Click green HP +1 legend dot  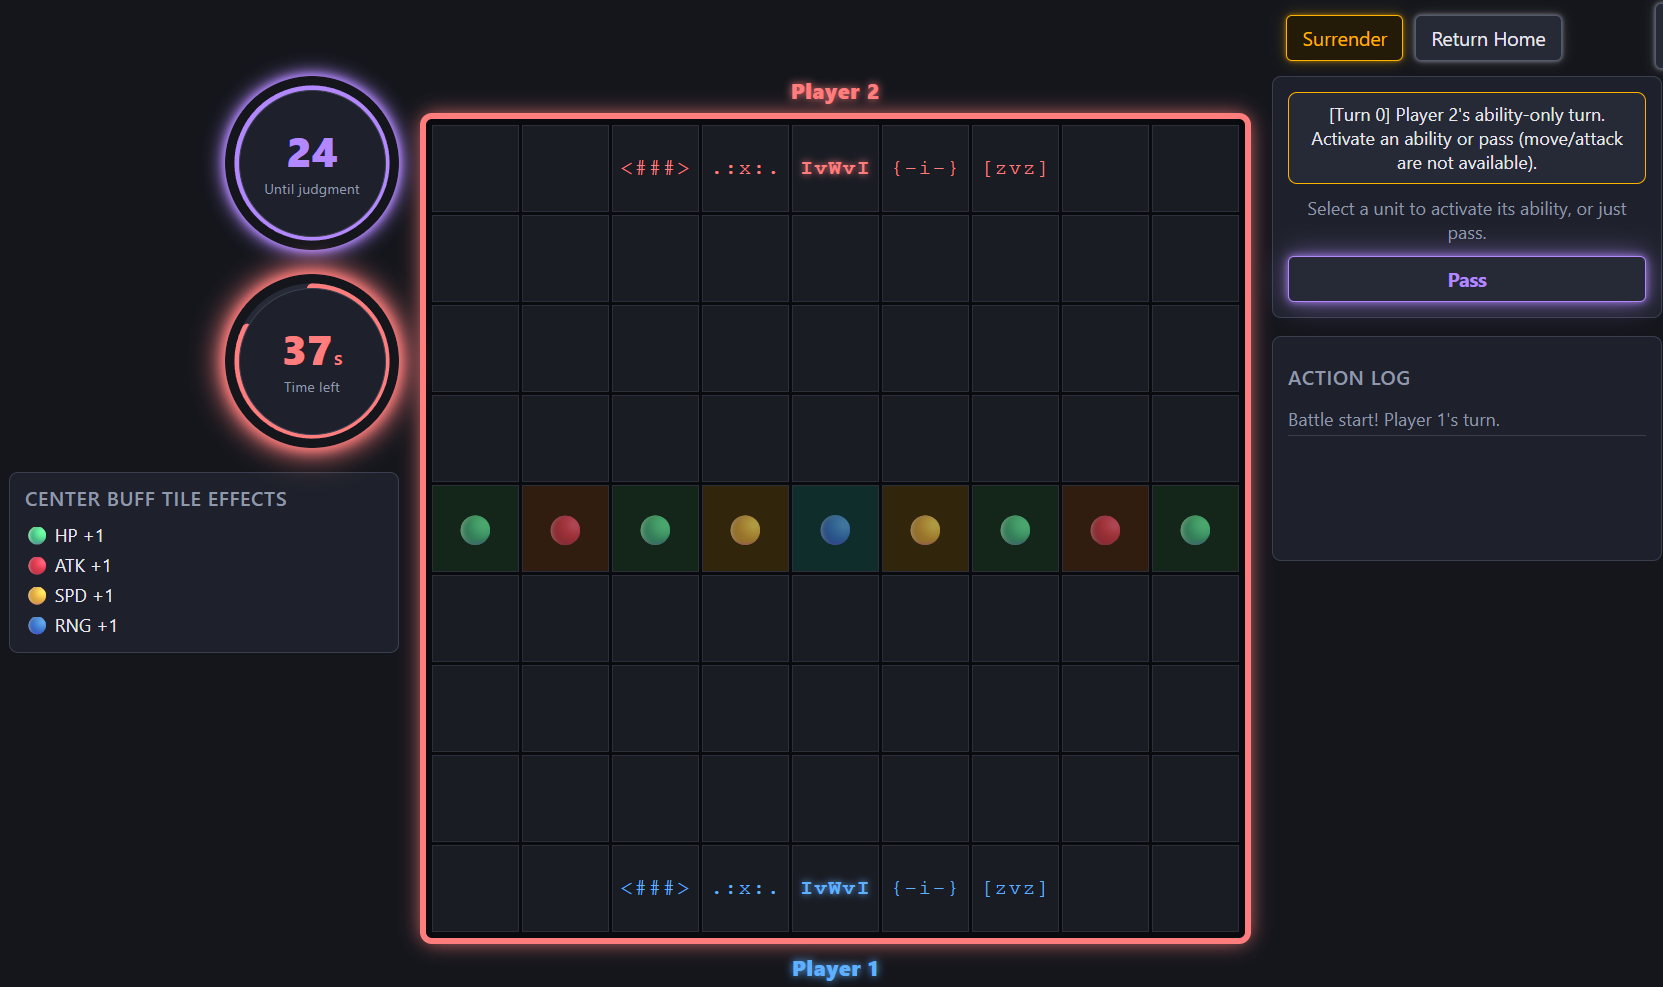tap(37, 535)
